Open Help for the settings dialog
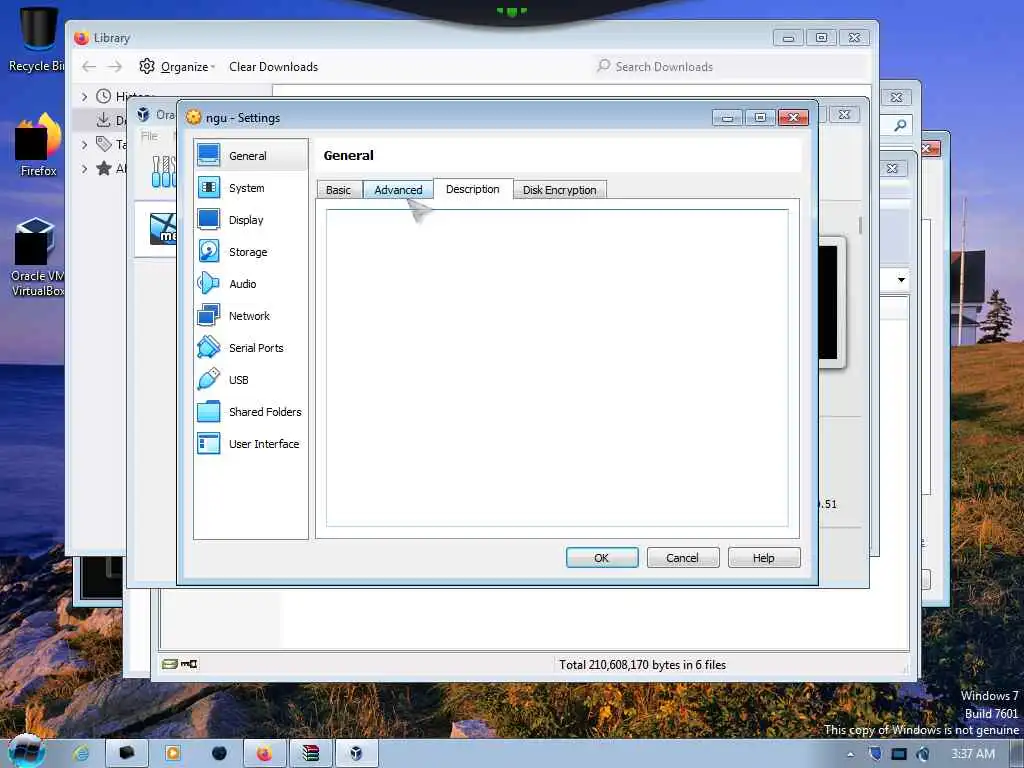 pos(763,558)
